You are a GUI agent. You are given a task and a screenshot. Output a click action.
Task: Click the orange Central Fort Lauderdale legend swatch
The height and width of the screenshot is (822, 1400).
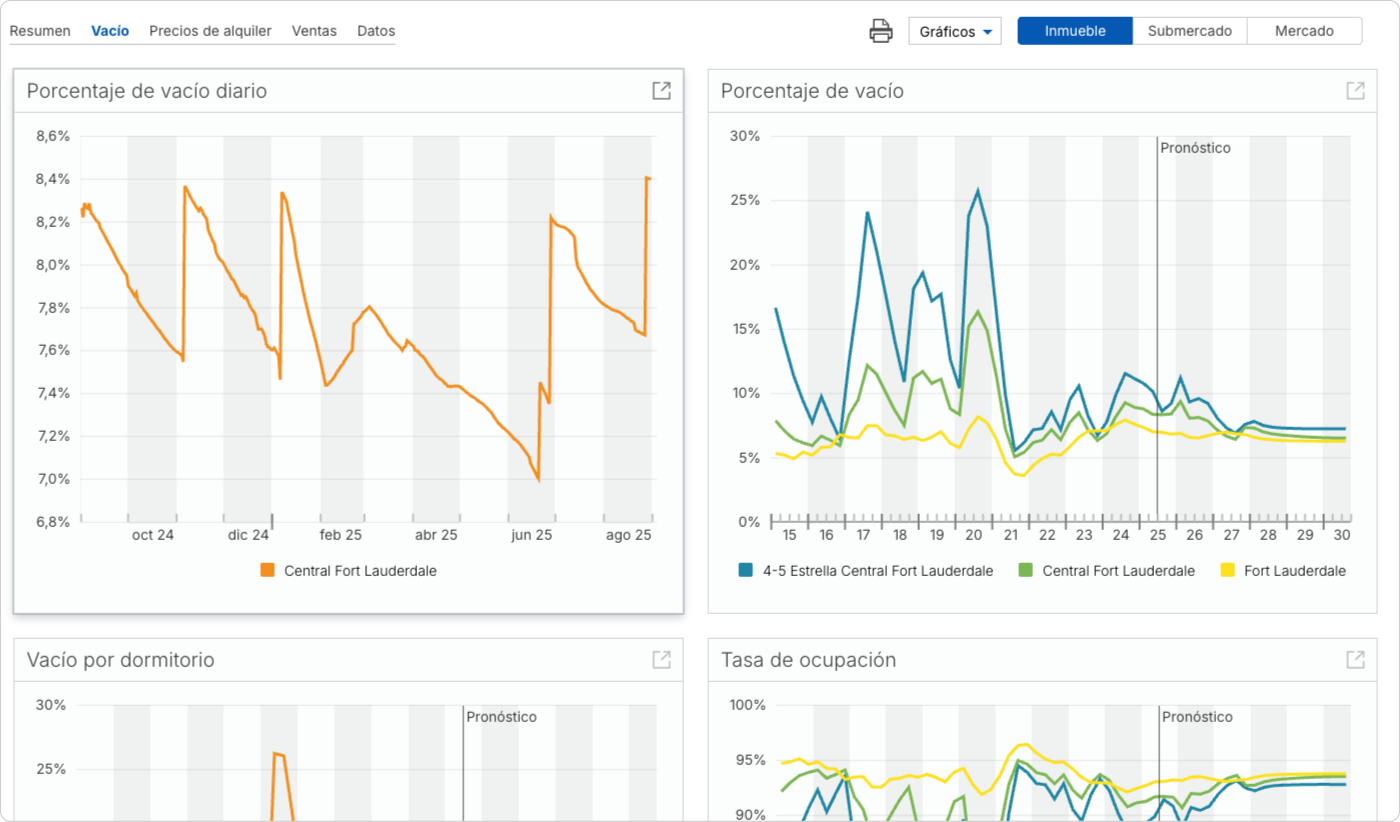(x=267, y=571)
